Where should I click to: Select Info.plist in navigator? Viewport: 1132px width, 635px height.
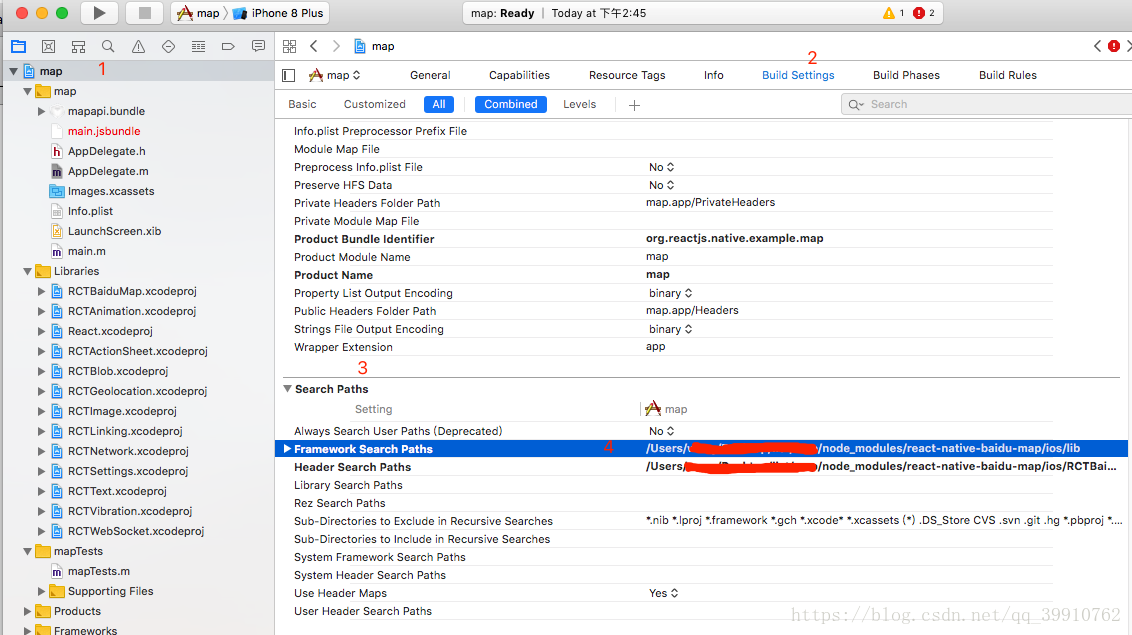coord(90,211)
